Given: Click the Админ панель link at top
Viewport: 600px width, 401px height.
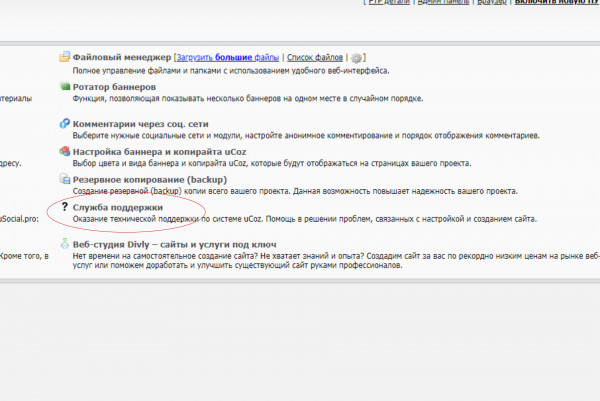Looking at the screenshot, I should 443,2.
